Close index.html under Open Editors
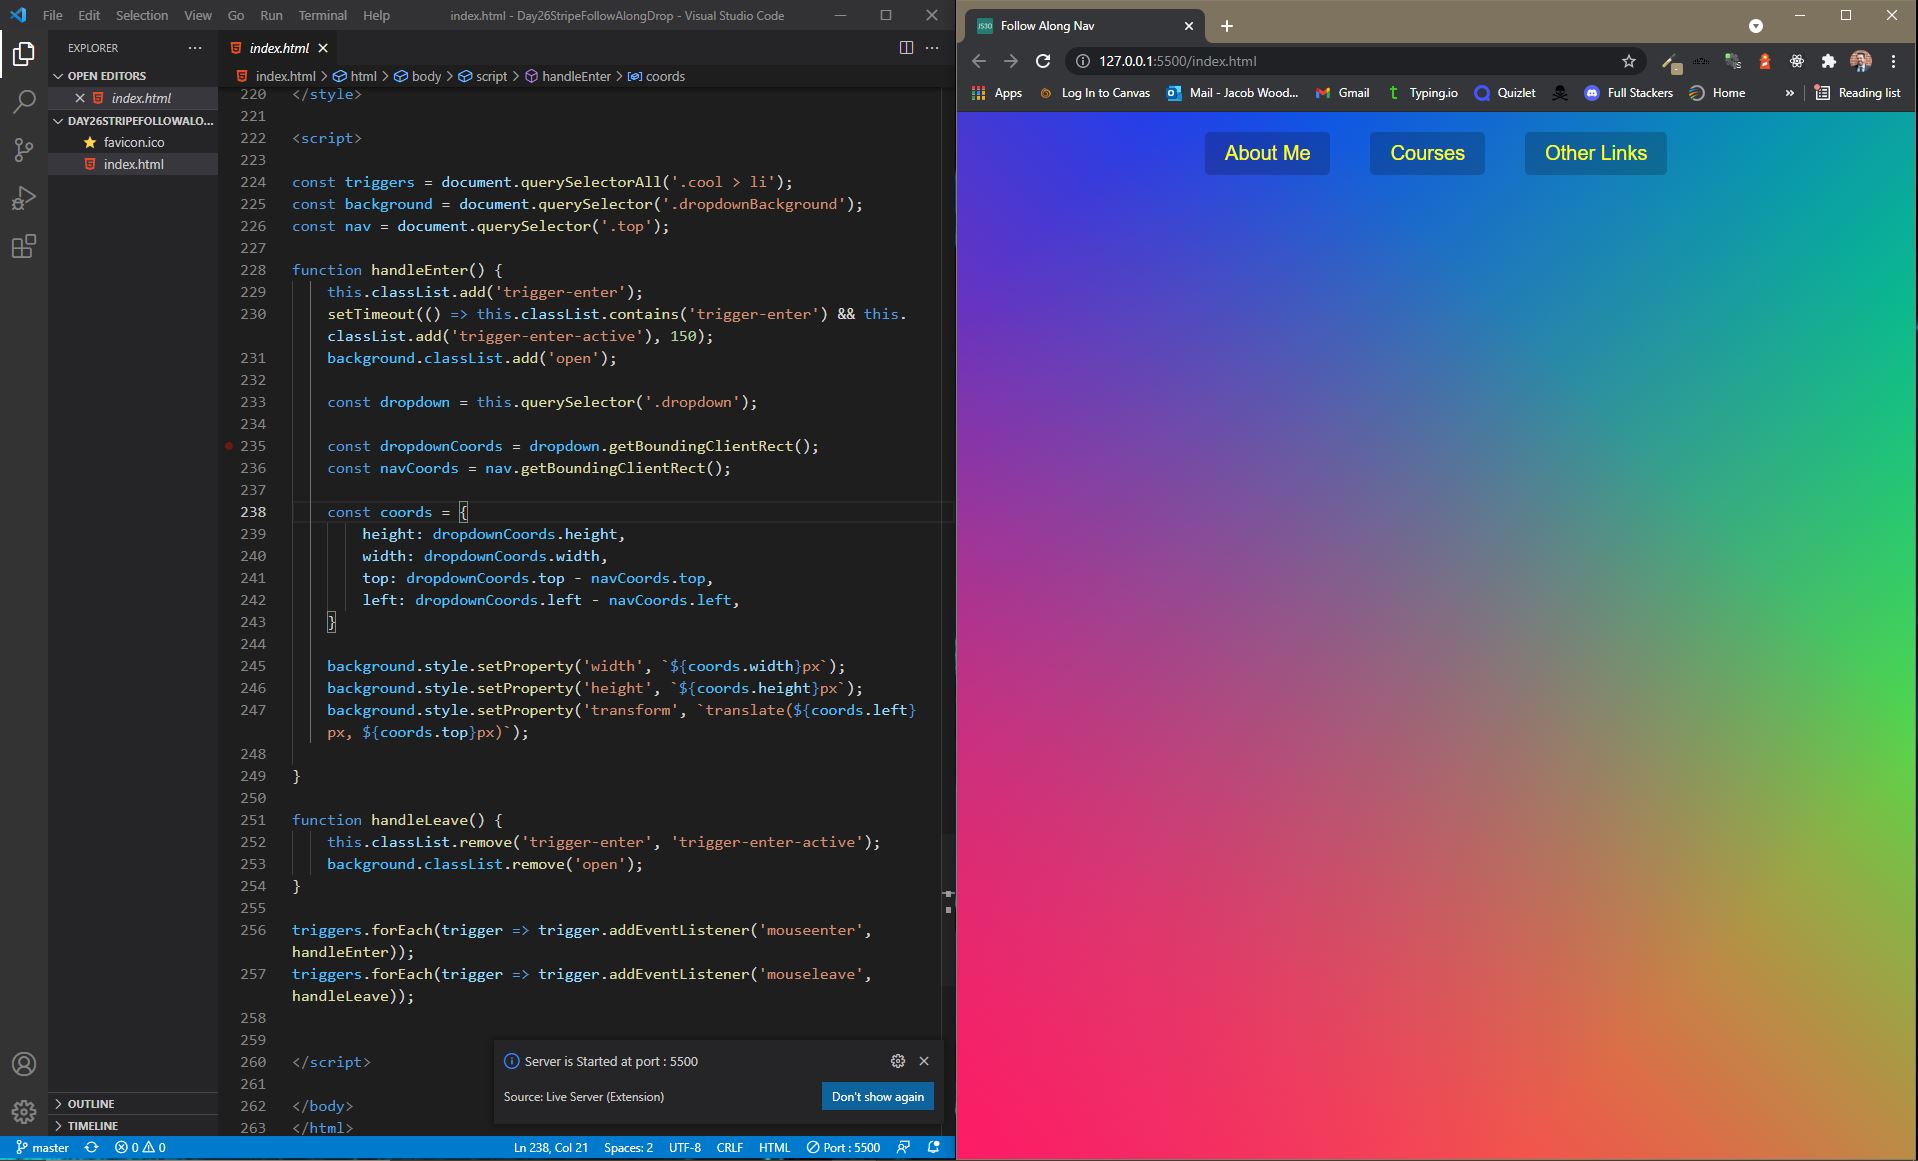This screenshot has width=1918, height=1161. 80,98
